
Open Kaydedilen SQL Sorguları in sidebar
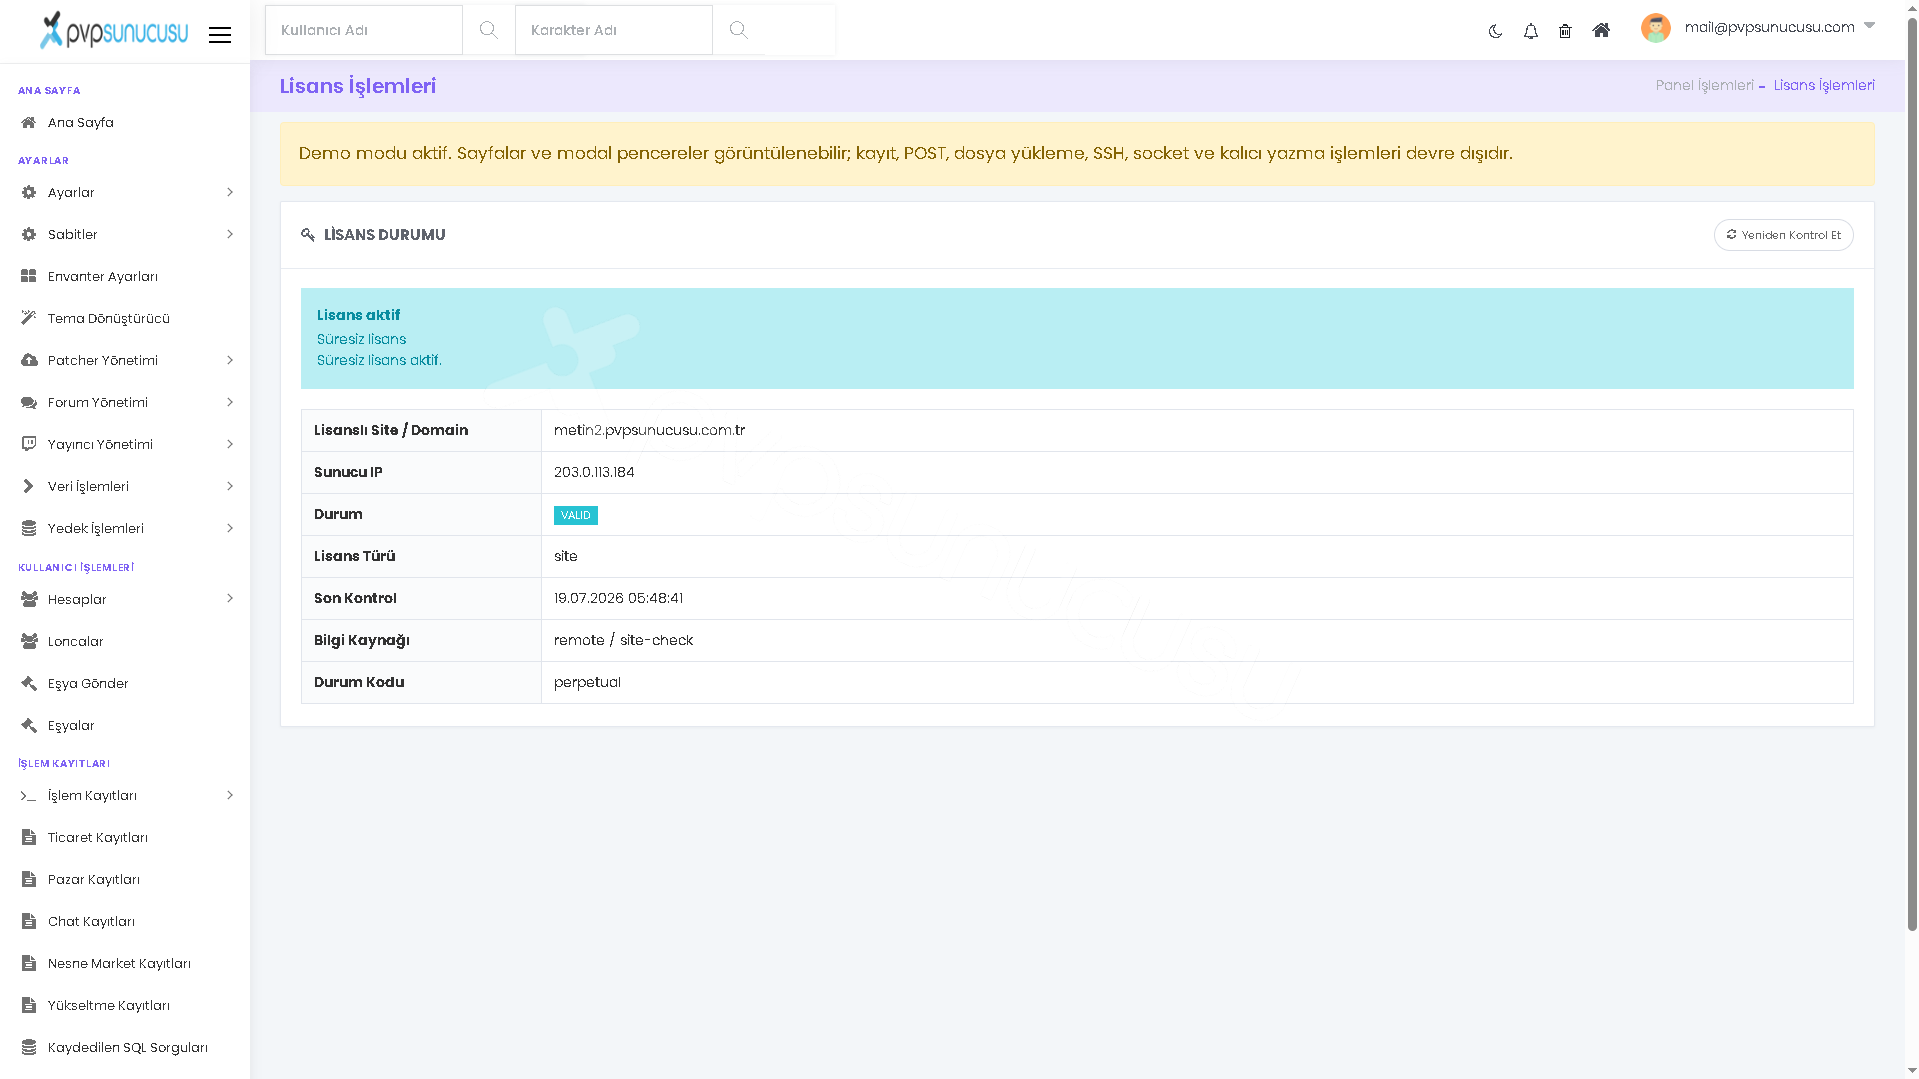(x=125, y=1047)
